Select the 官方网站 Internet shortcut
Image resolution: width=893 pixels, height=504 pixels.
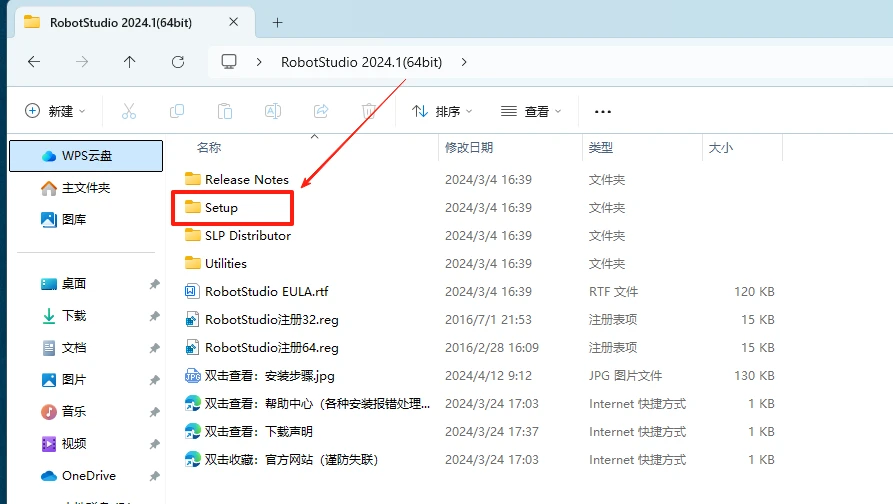pos(291,459)
